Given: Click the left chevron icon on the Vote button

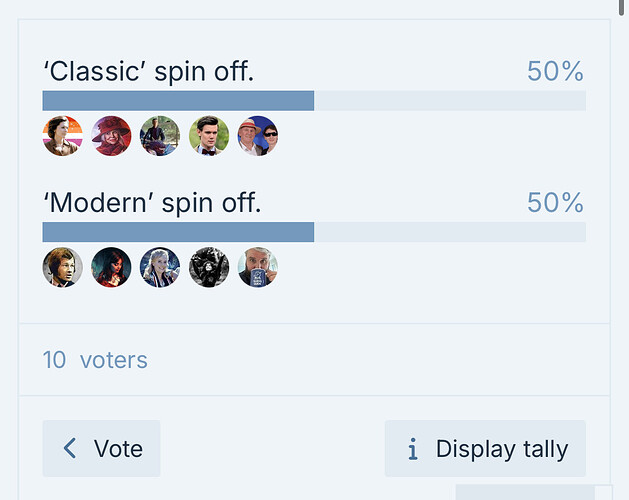Looking at the screenshot, I should (x=70, y=448).
